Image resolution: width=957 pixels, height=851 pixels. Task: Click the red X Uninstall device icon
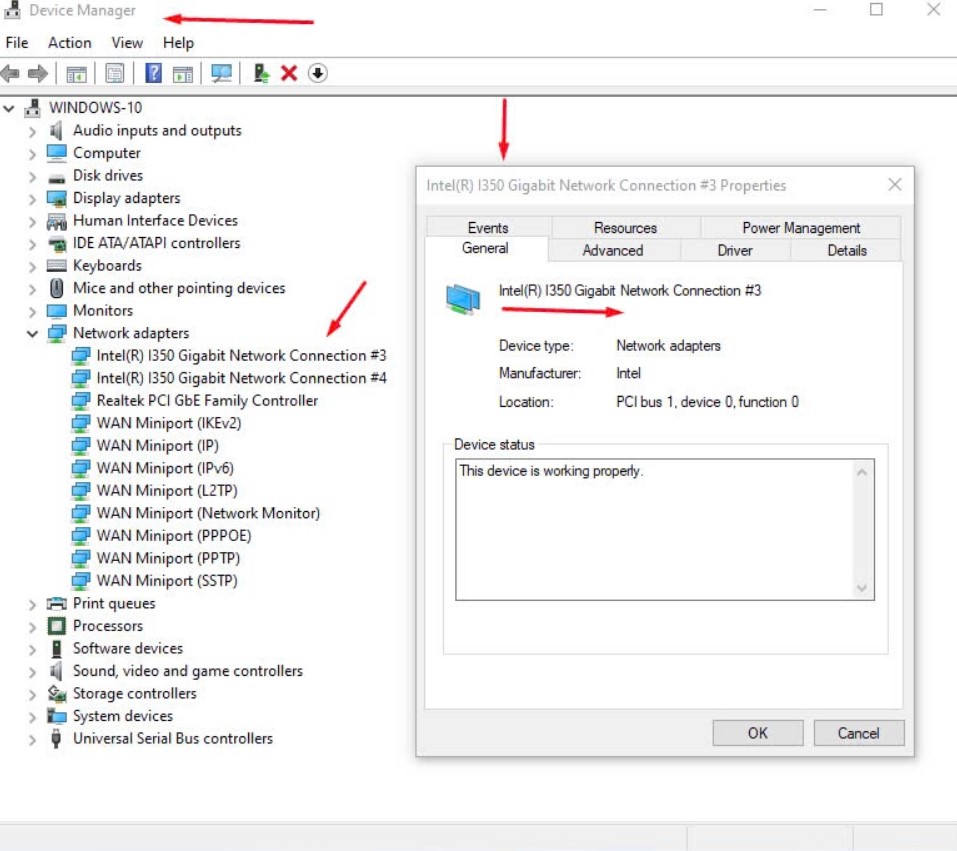click(x=289, y=73)
